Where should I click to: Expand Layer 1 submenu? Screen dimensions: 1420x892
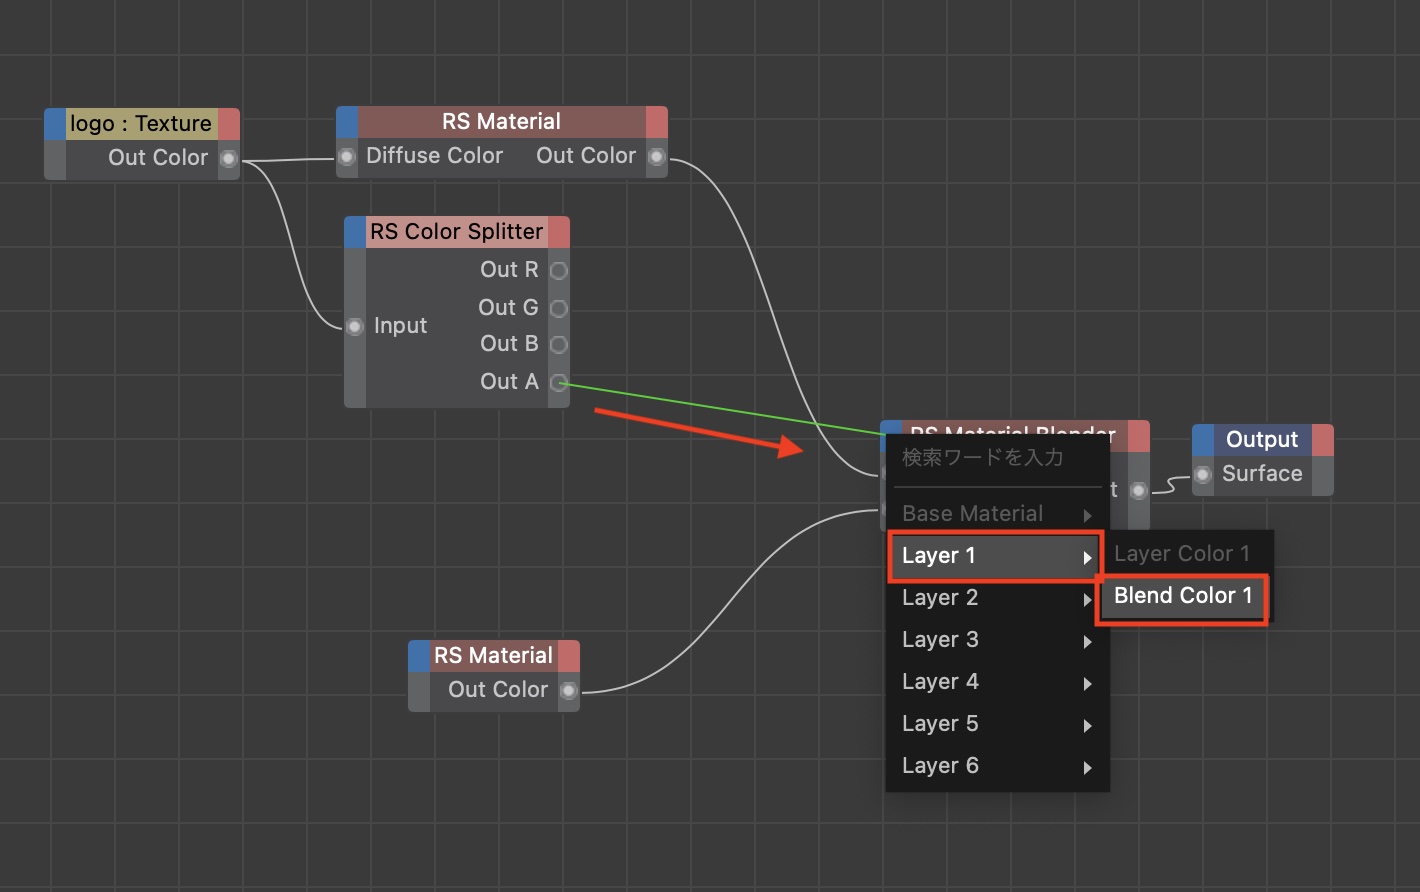(x=995, y=556)
